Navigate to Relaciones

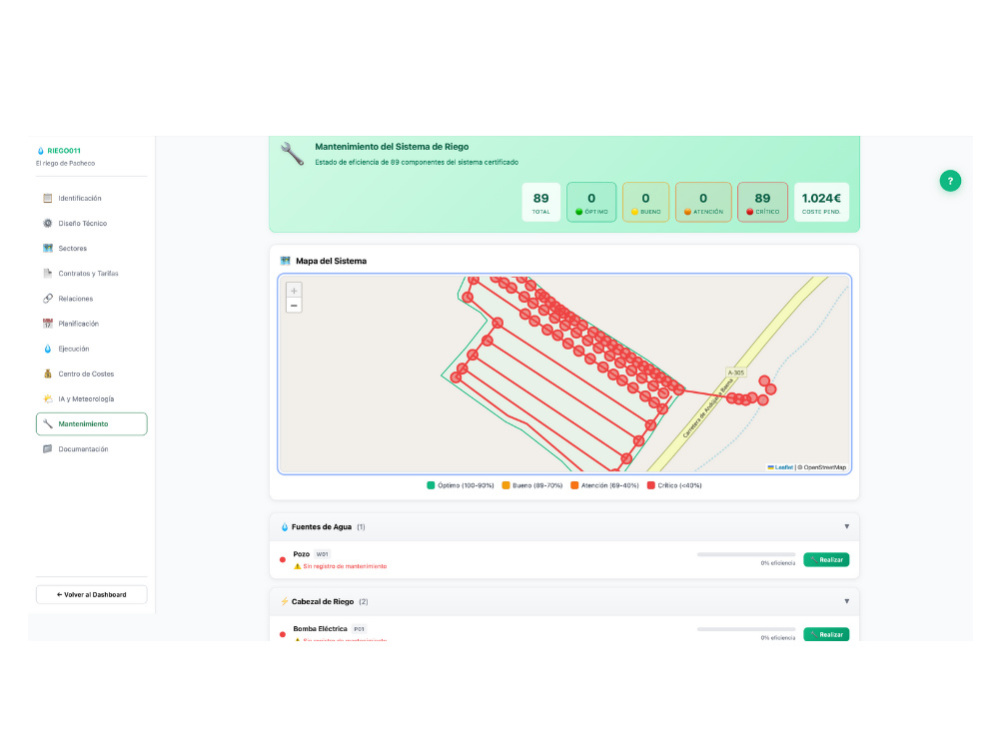(92, 298)
